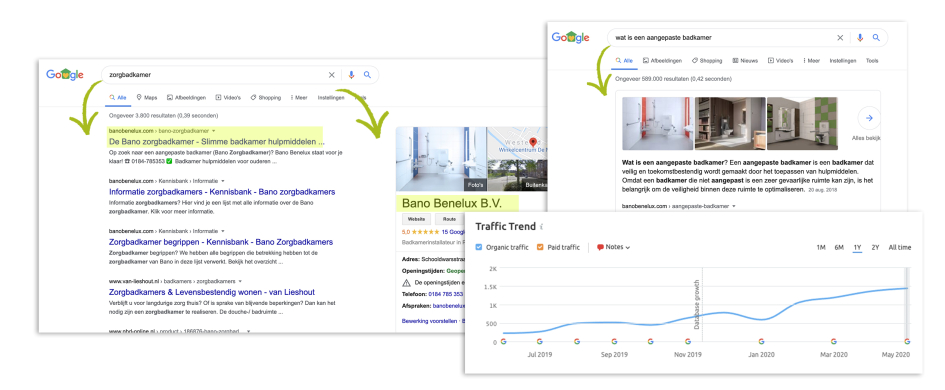
Task: Open 'Meer' menu in zorgbadkamer search window
Action: [x=300, y=98]
